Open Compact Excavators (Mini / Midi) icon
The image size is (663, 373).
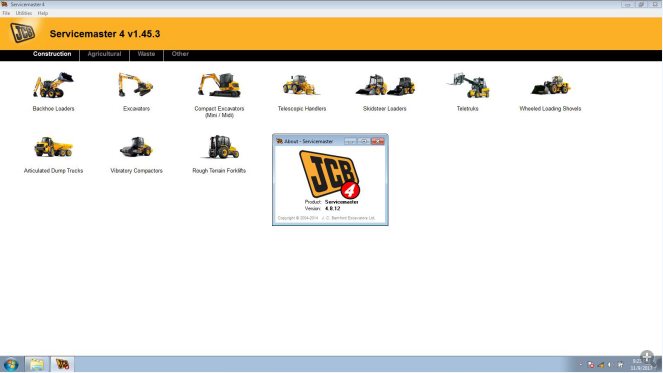(219, 85)
